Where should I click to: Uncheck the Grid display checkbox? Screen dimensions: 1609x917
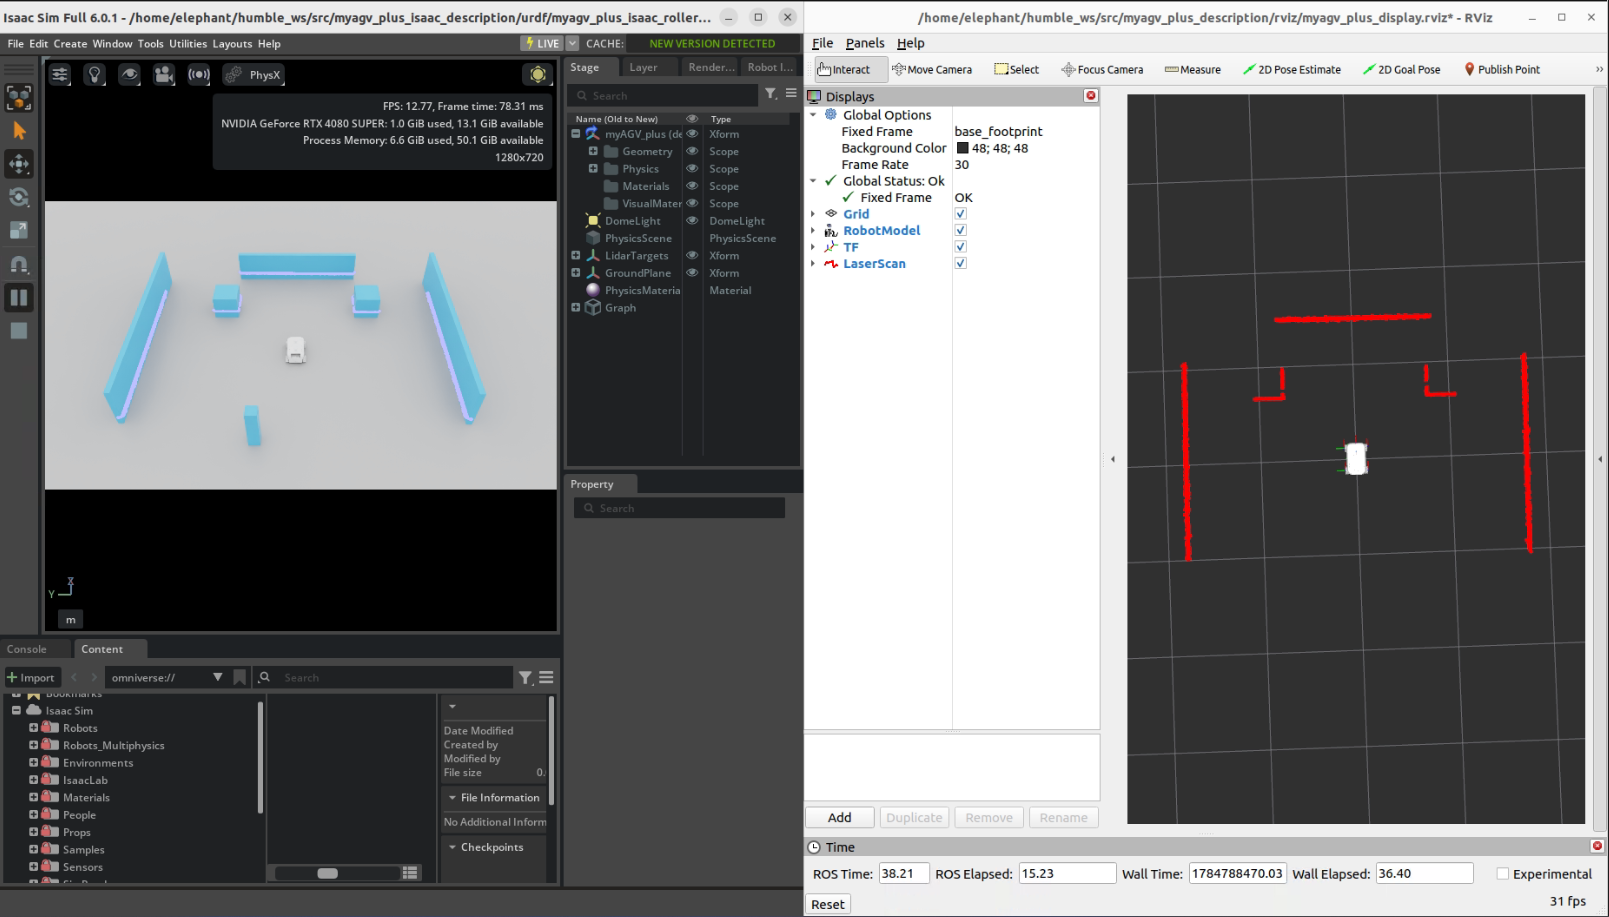[960, 214]
